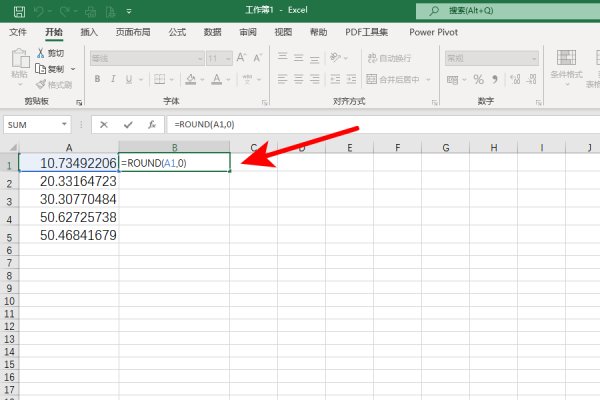600x400 pixels.
Task: Click the Format Painter brush icon
Action: (41, 84)
